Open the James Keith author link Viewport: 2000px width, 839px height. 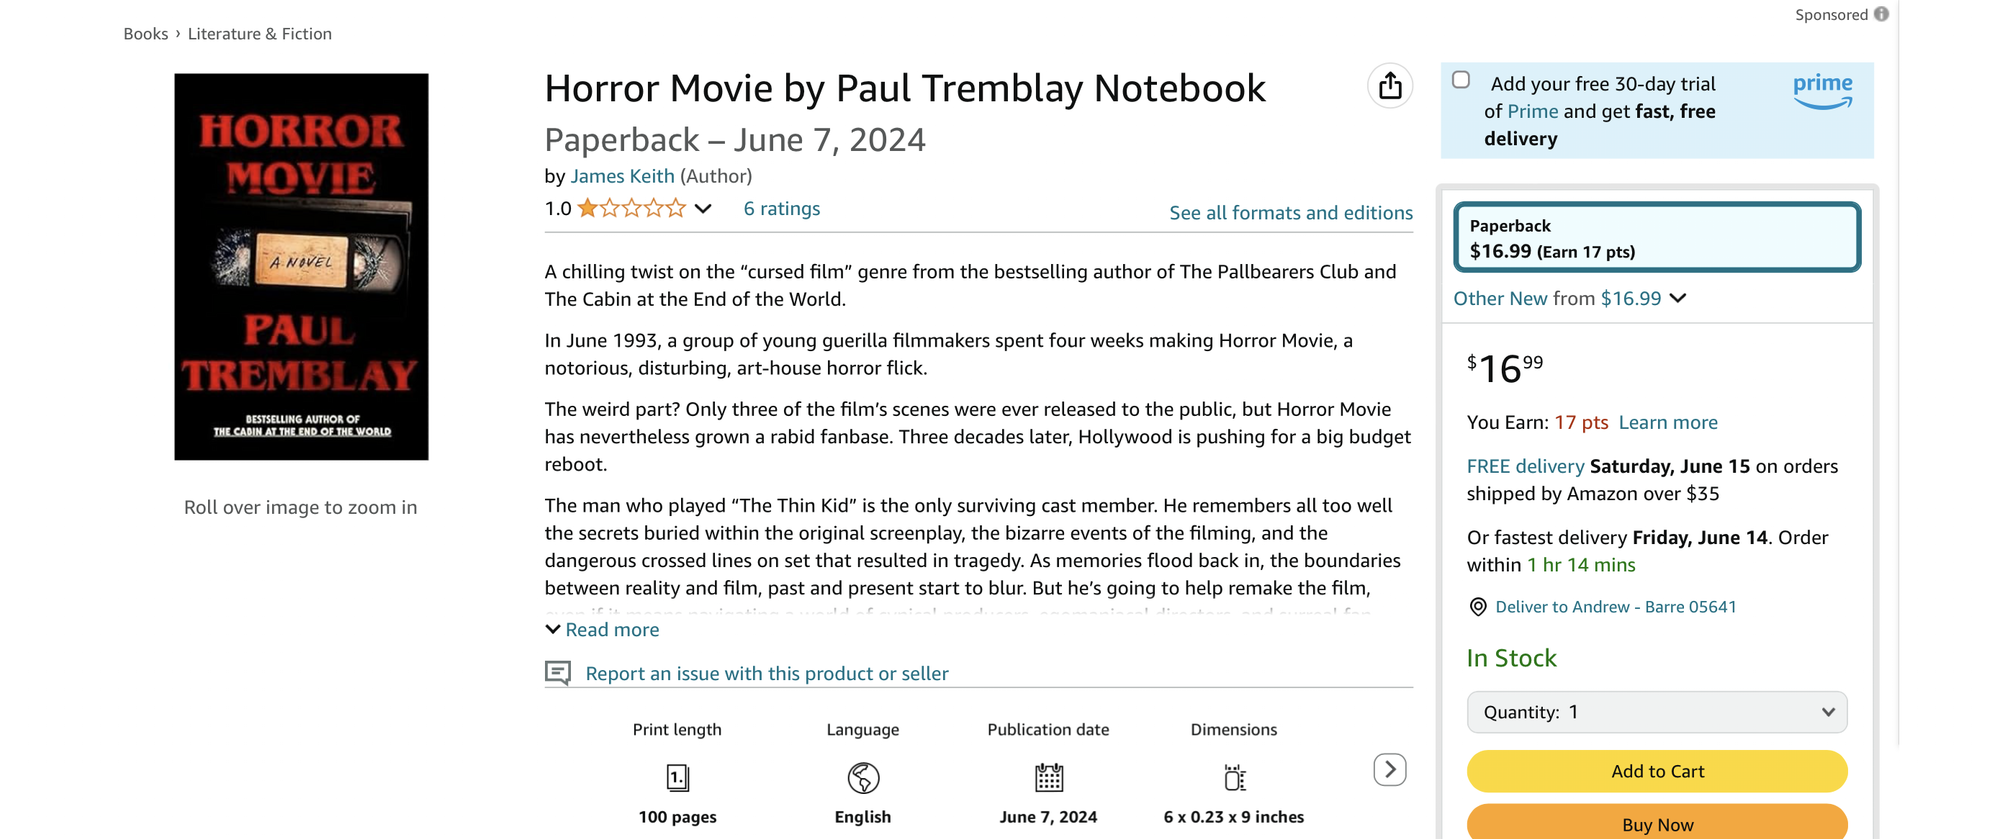(x=622, y=176)
